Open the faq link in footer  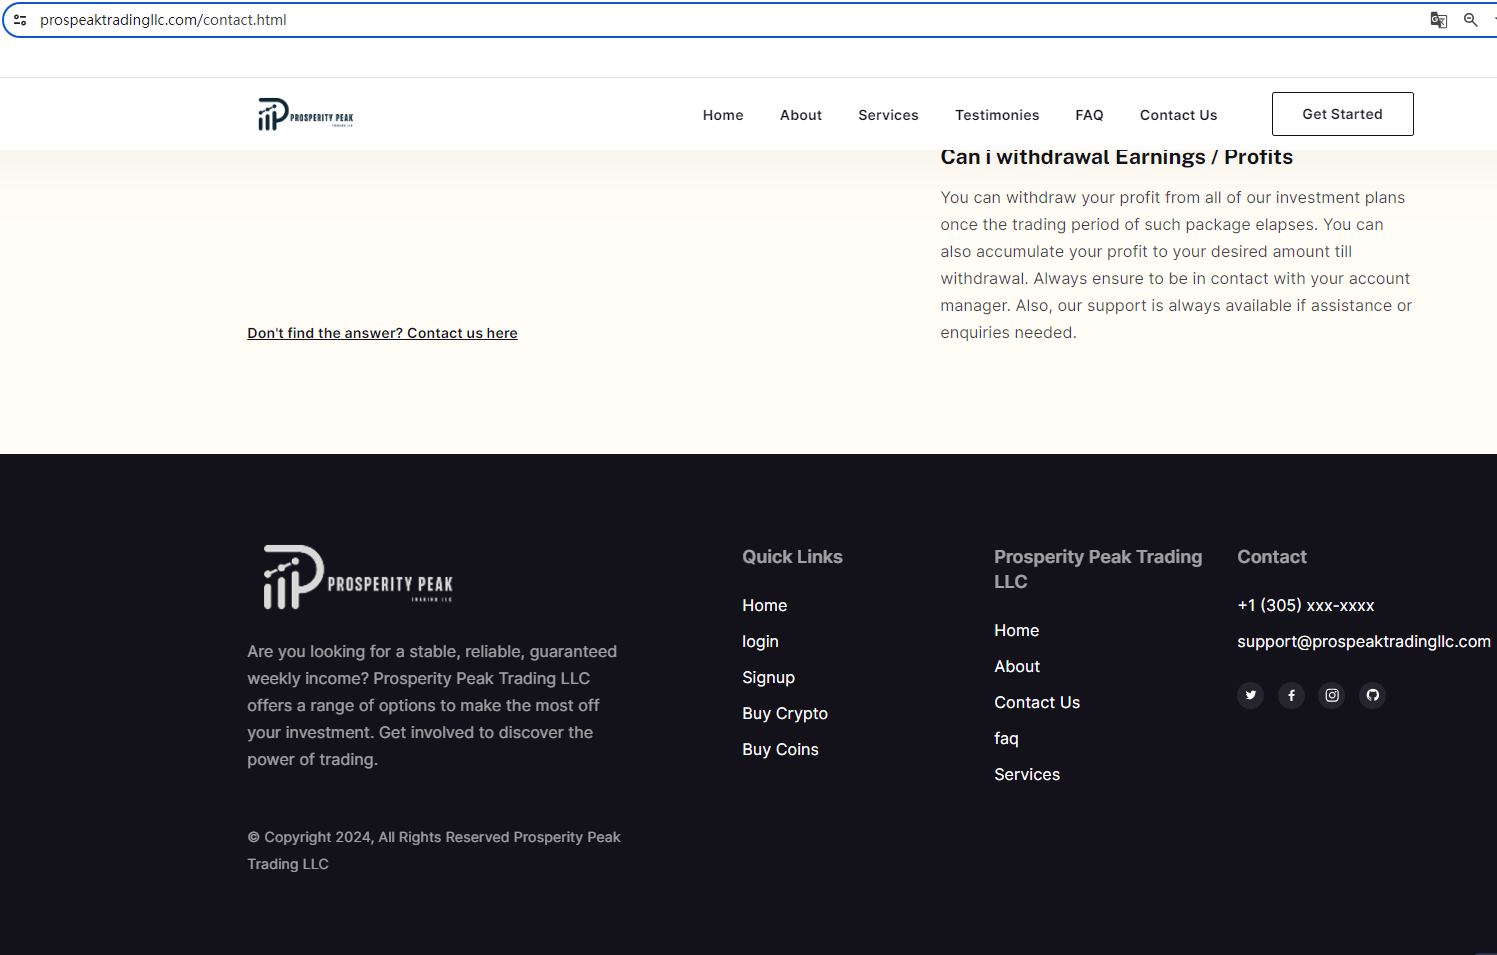(x=1006, y=738)
